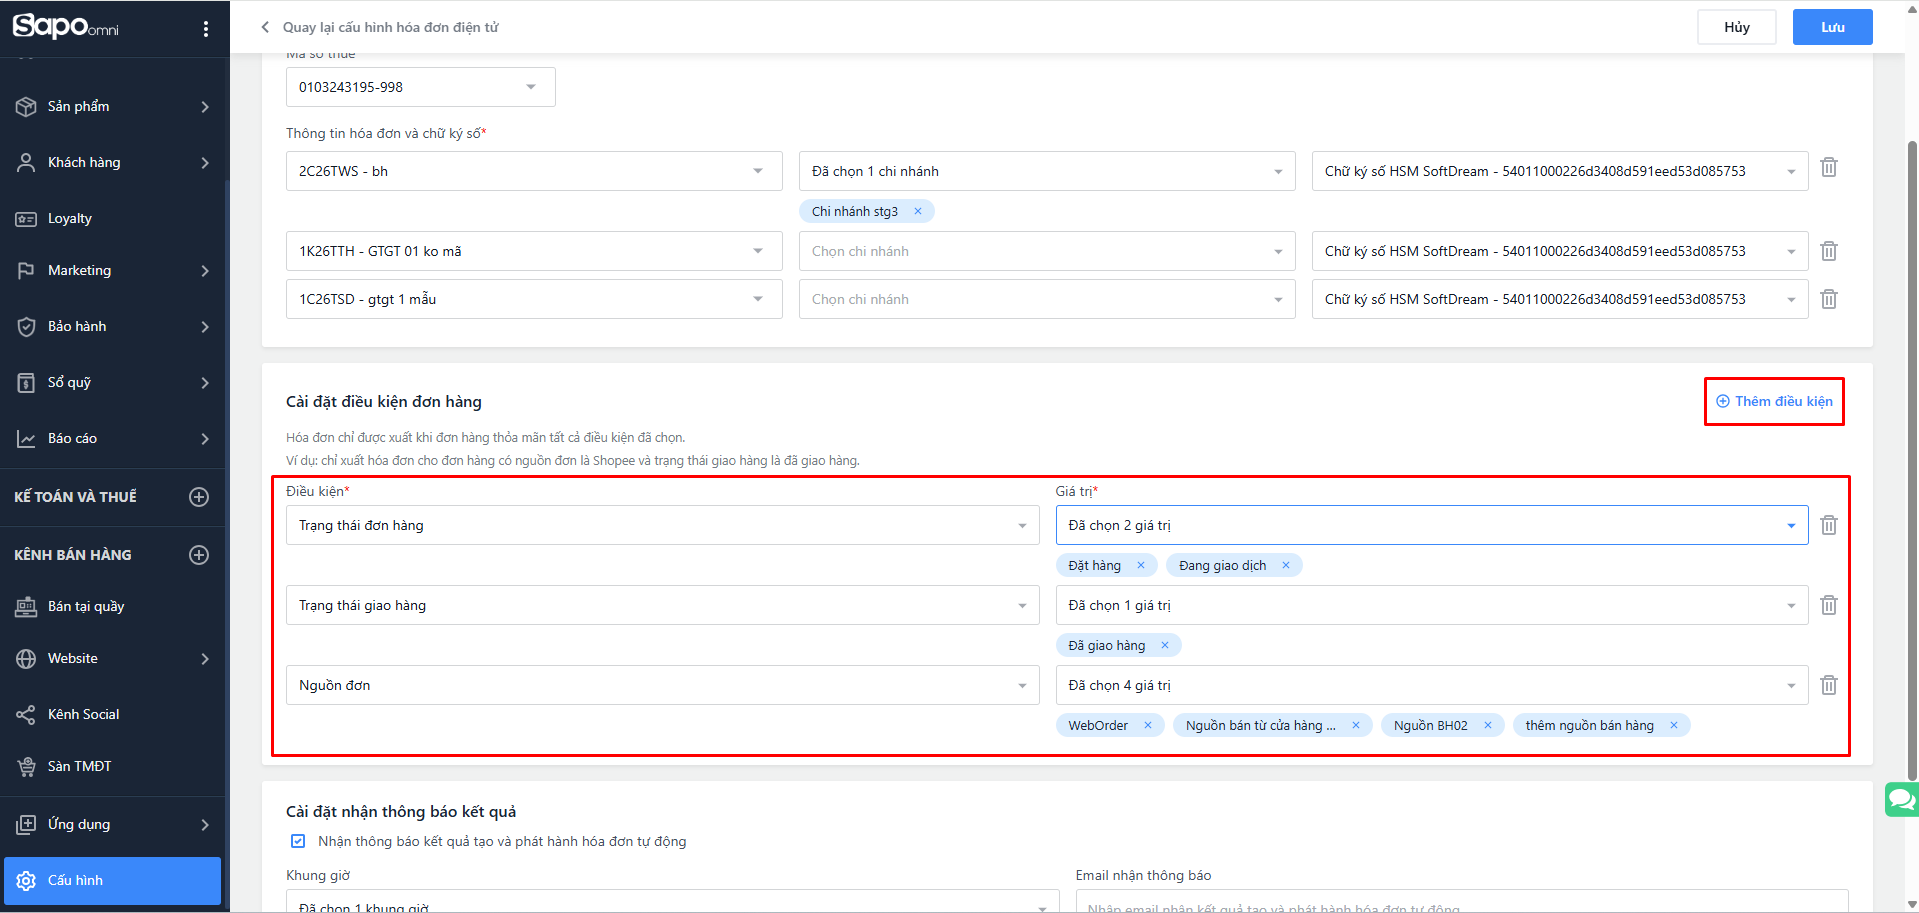Image resolution: width=1919 pixels, height=913 pixels.
Task: Click the page's vertical scrollbar
Action: coord(1912,460)
